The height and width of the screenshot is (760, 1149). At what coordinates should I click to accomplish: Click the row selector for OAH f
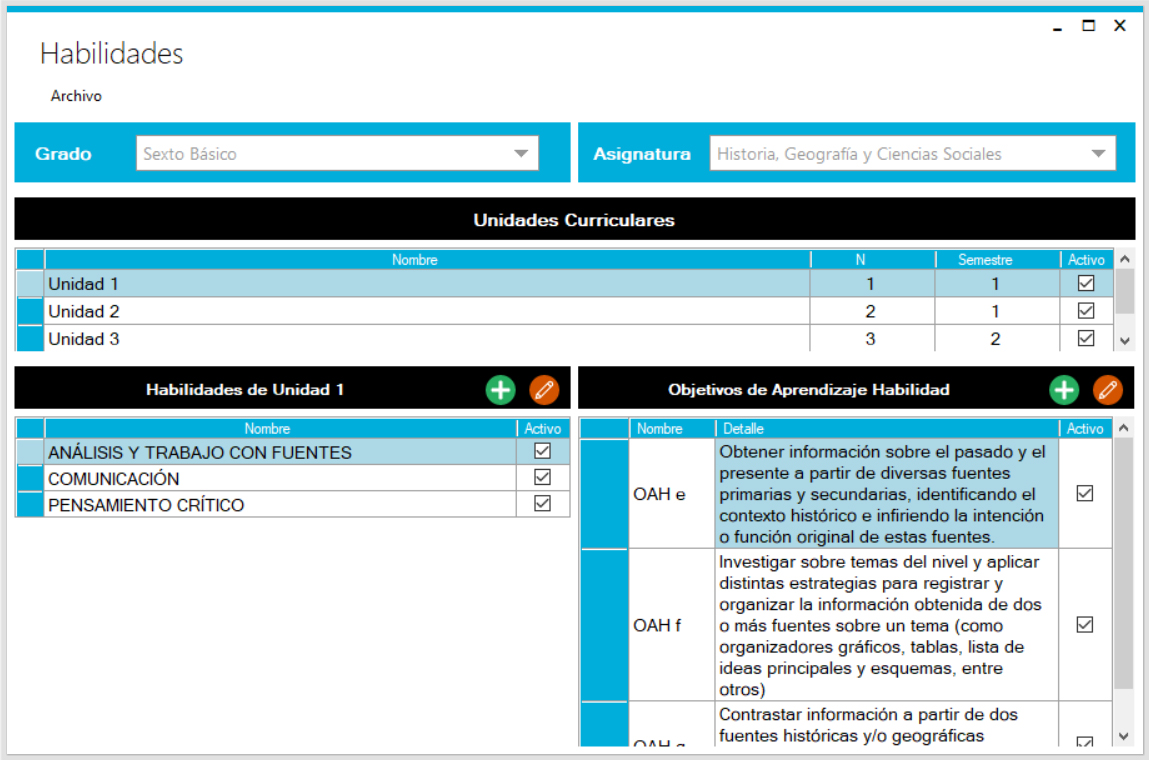(x=605, y=625)
